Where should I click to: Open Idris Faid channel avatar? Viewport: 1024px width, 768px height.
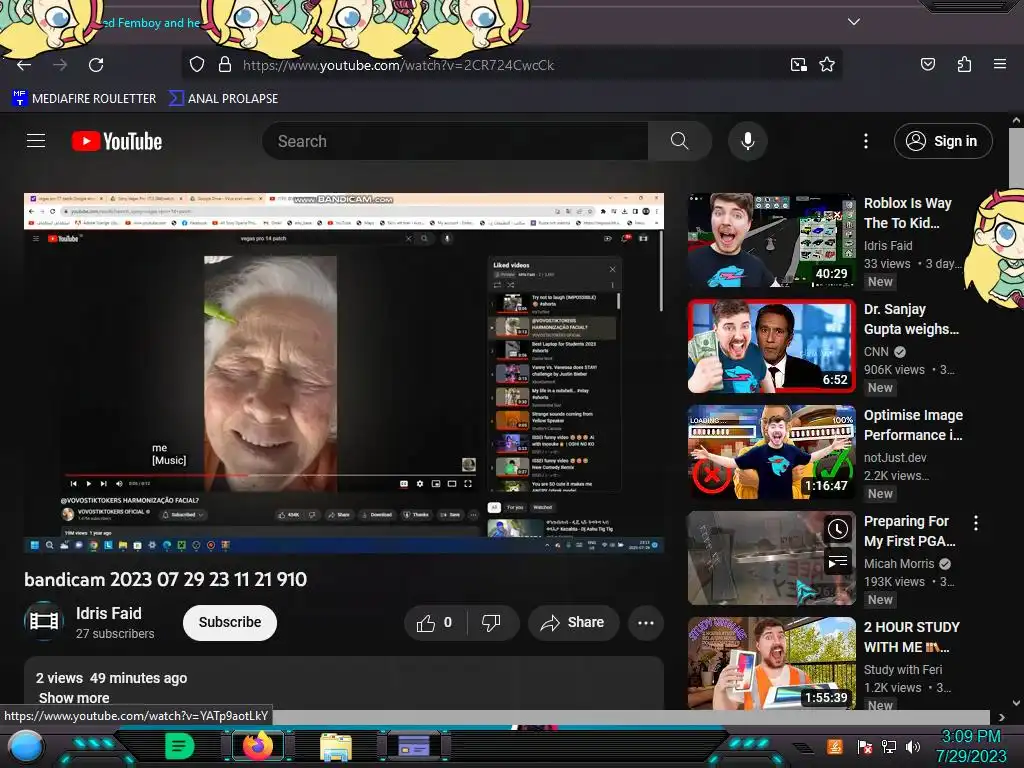coord(44,620)
